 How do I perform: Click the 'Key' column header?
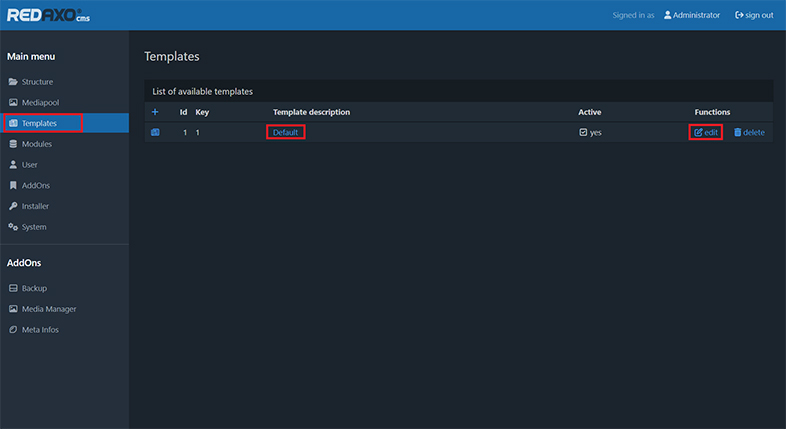[202, 112]
